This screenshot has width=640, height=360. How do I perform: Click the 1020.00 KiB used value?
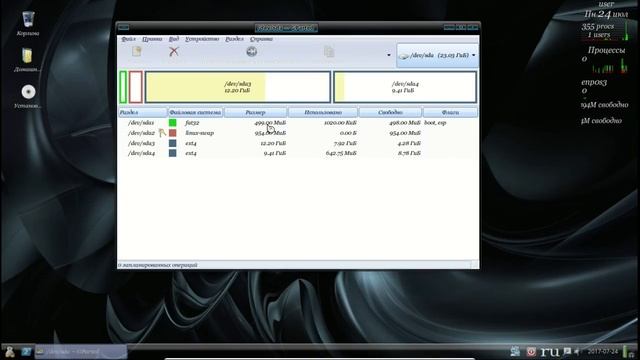pos(340,123)
